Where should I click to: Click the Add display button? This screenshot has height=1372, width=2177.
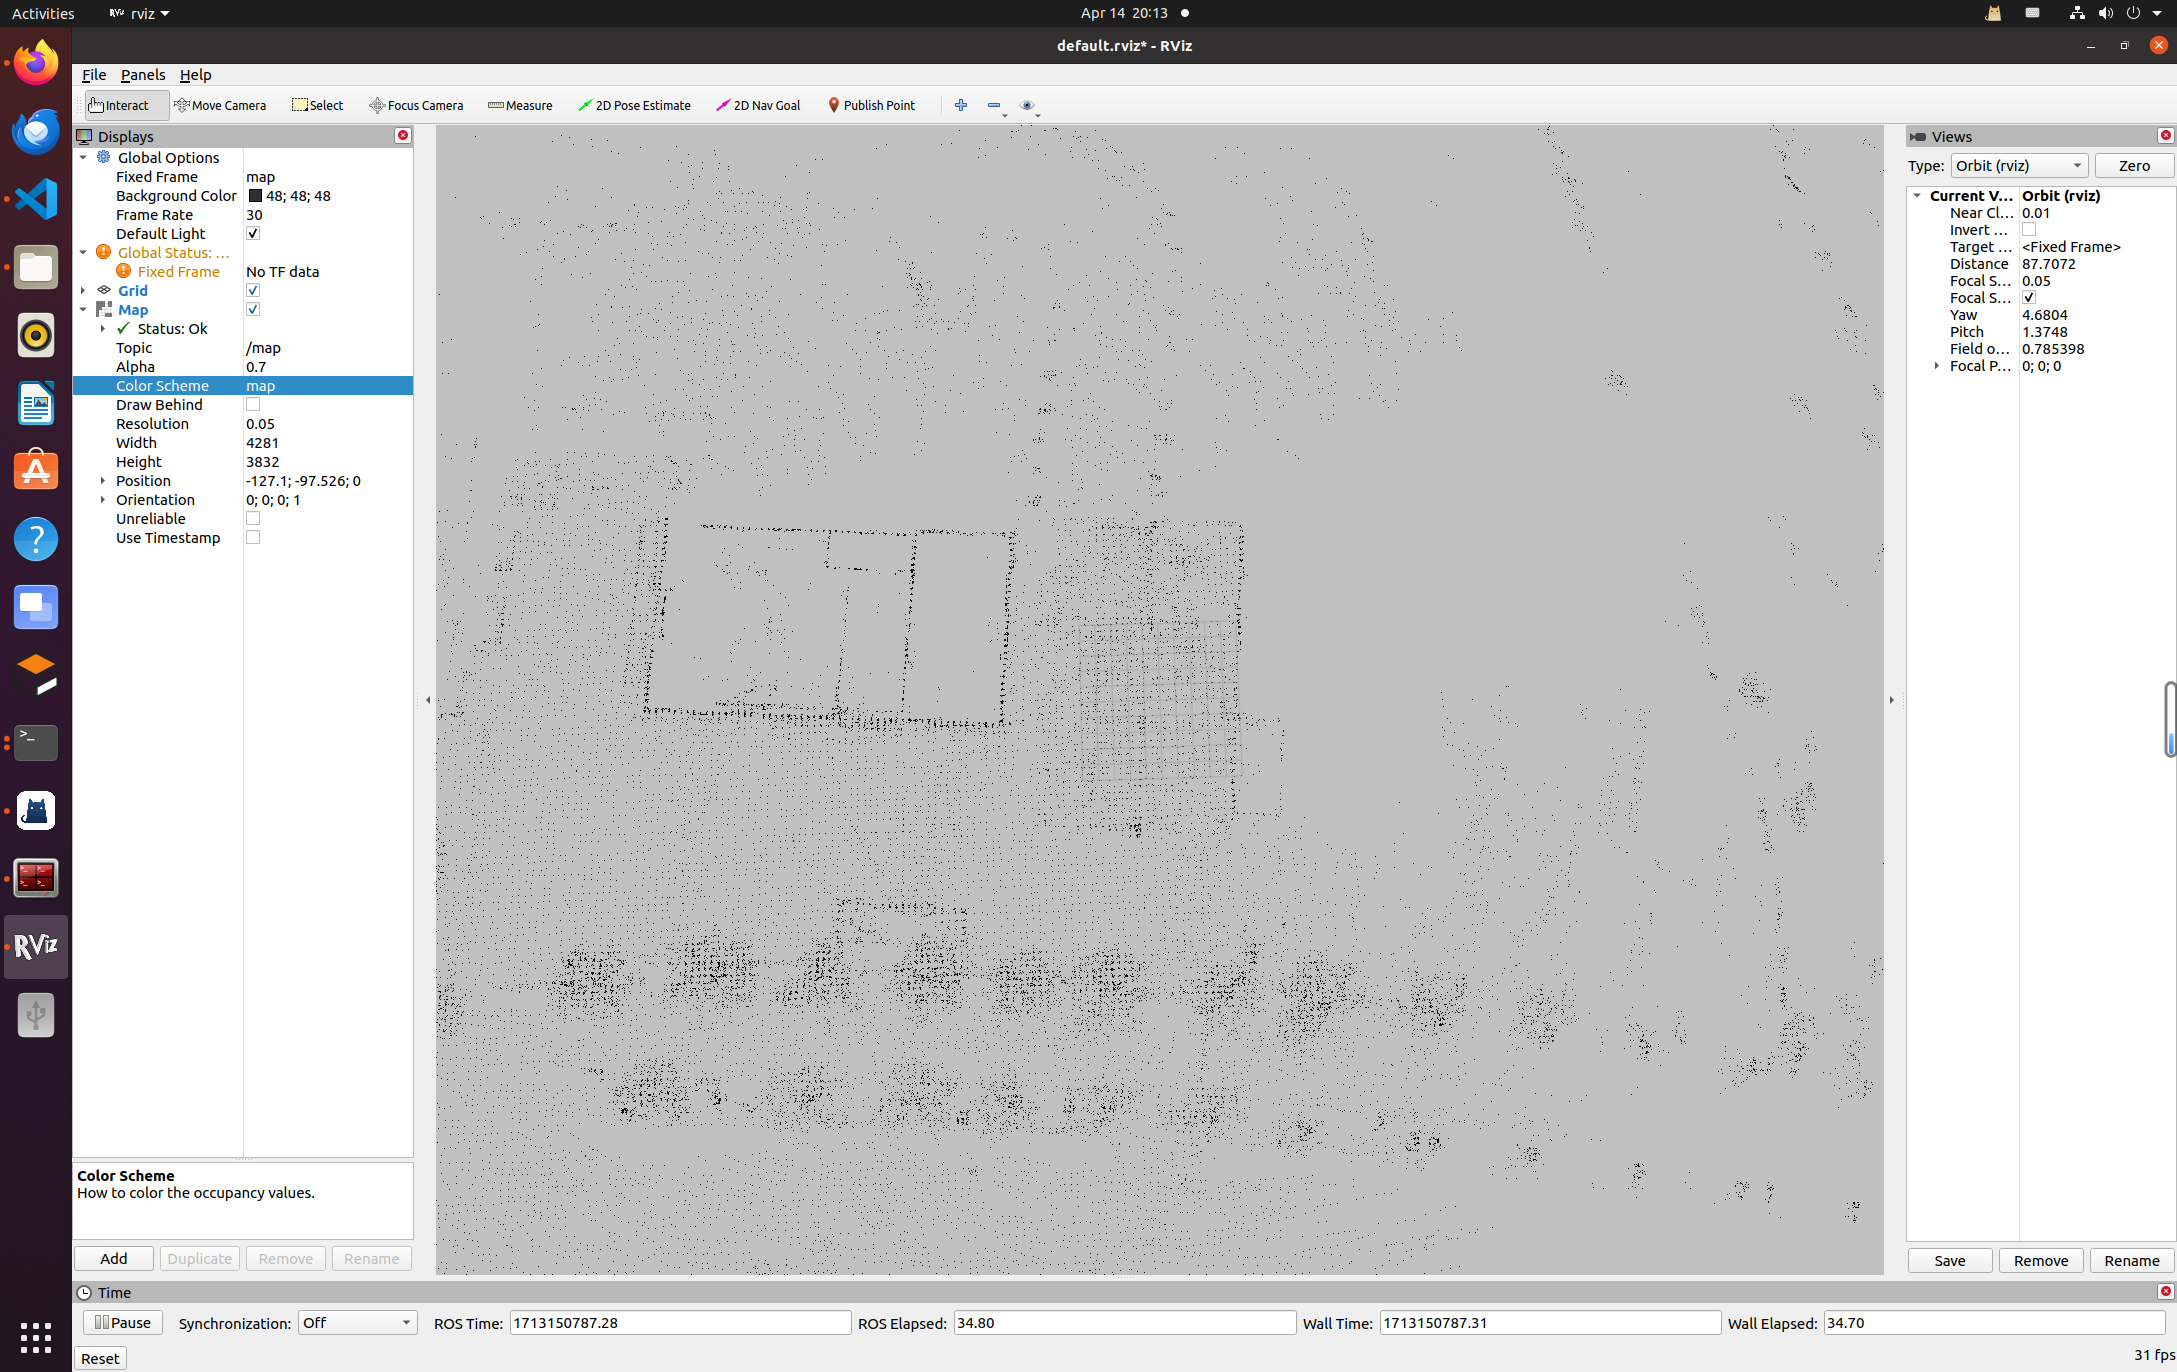pyautogui.click(x=113, y=1259)
